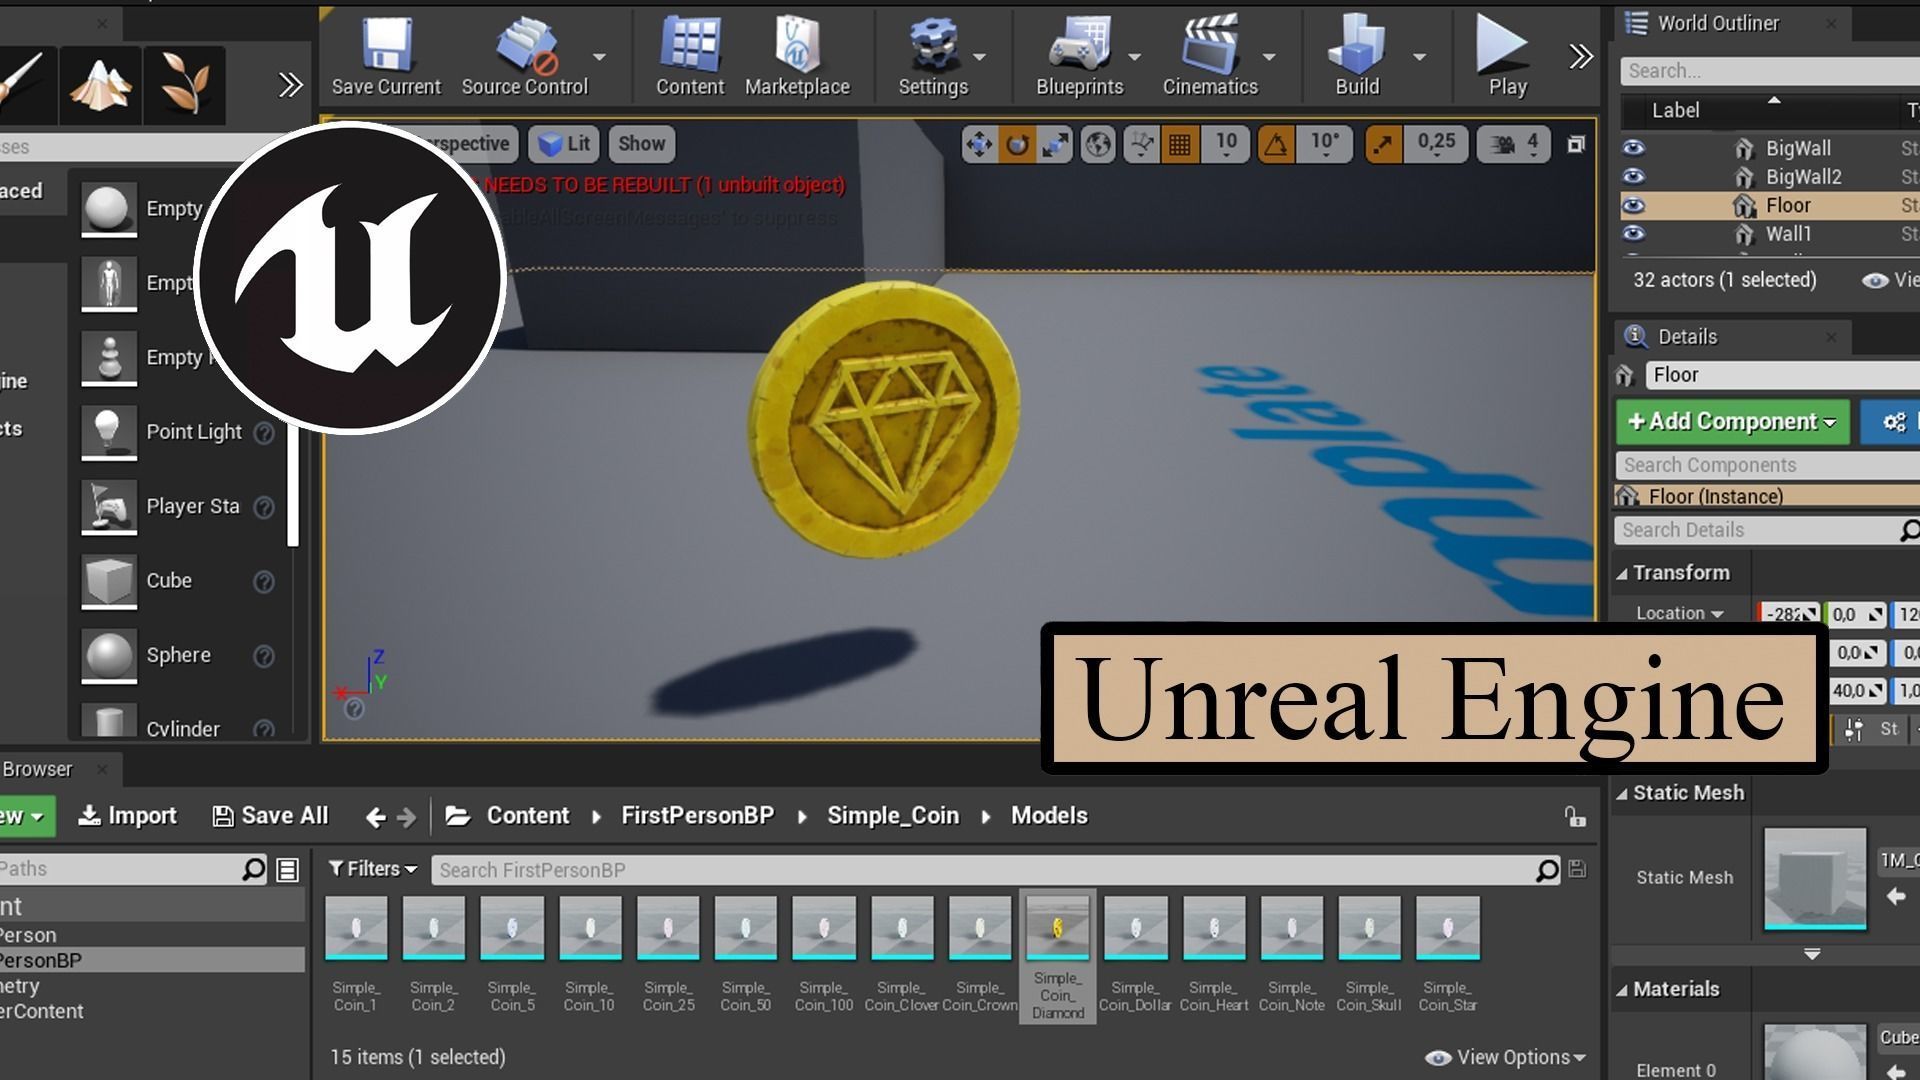Open Source Control dropdown arrow

click(599, 57)
